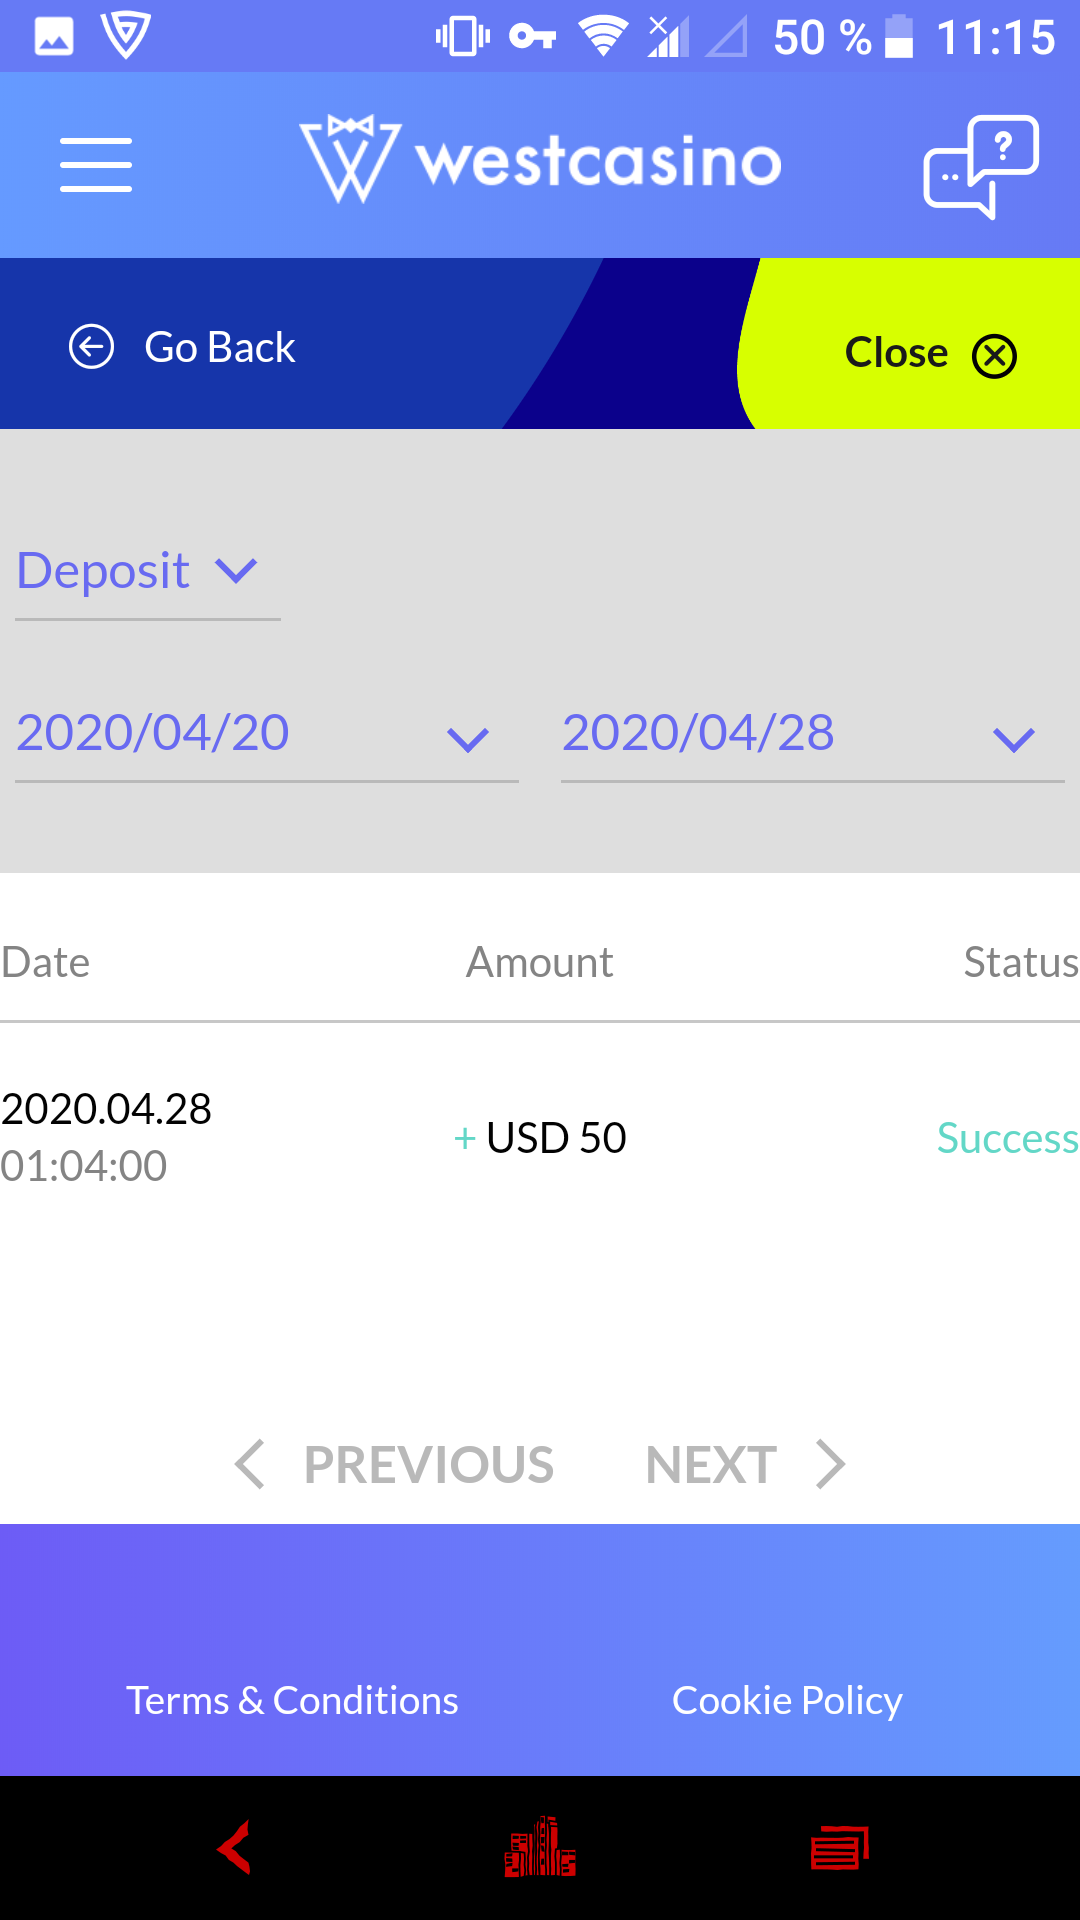The width and height of the screenshot is (1080, 1920).
Task: Click the Status column header
Action: pyautogui.click(x=1020, y=962)
